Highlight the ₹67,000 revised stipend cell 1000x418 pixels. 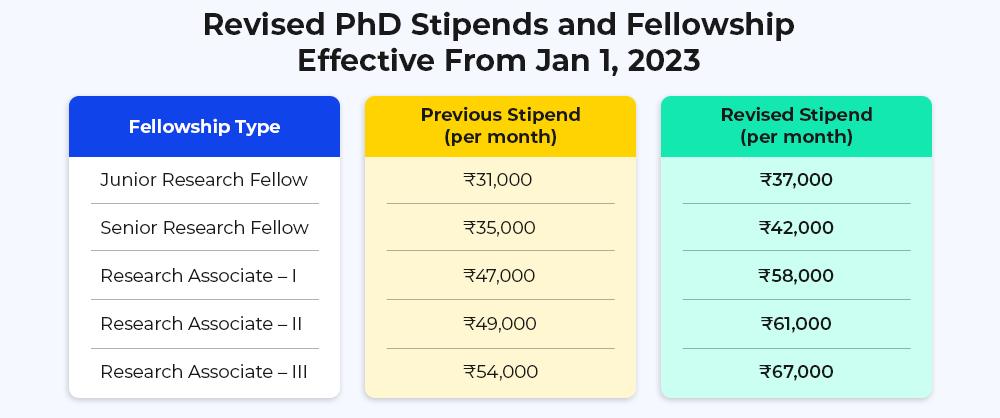tap(796, 372)
